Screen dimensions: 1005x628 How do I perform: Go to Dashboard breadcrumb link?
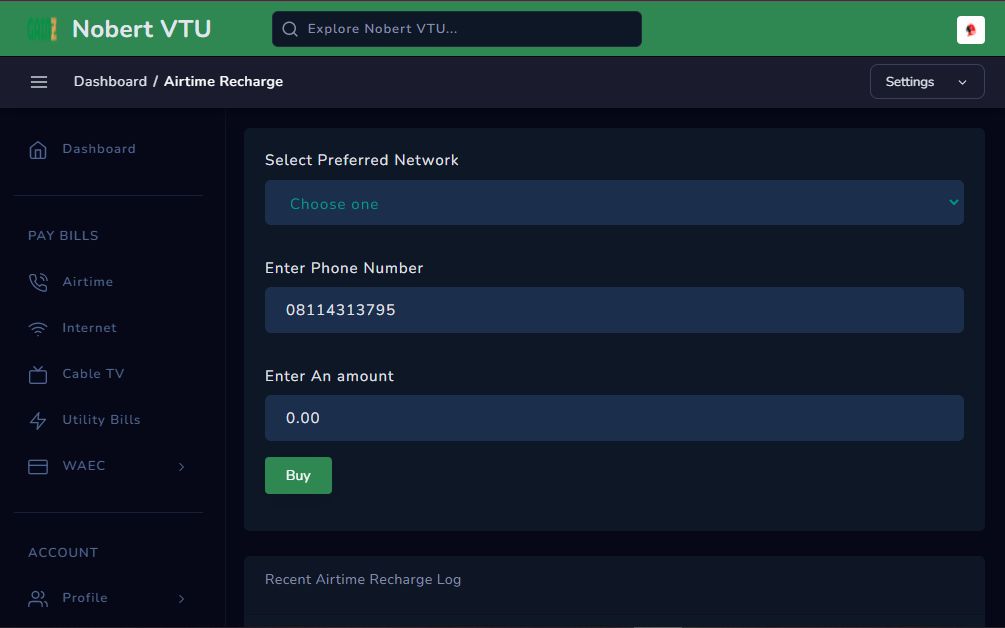coord(110,82)
